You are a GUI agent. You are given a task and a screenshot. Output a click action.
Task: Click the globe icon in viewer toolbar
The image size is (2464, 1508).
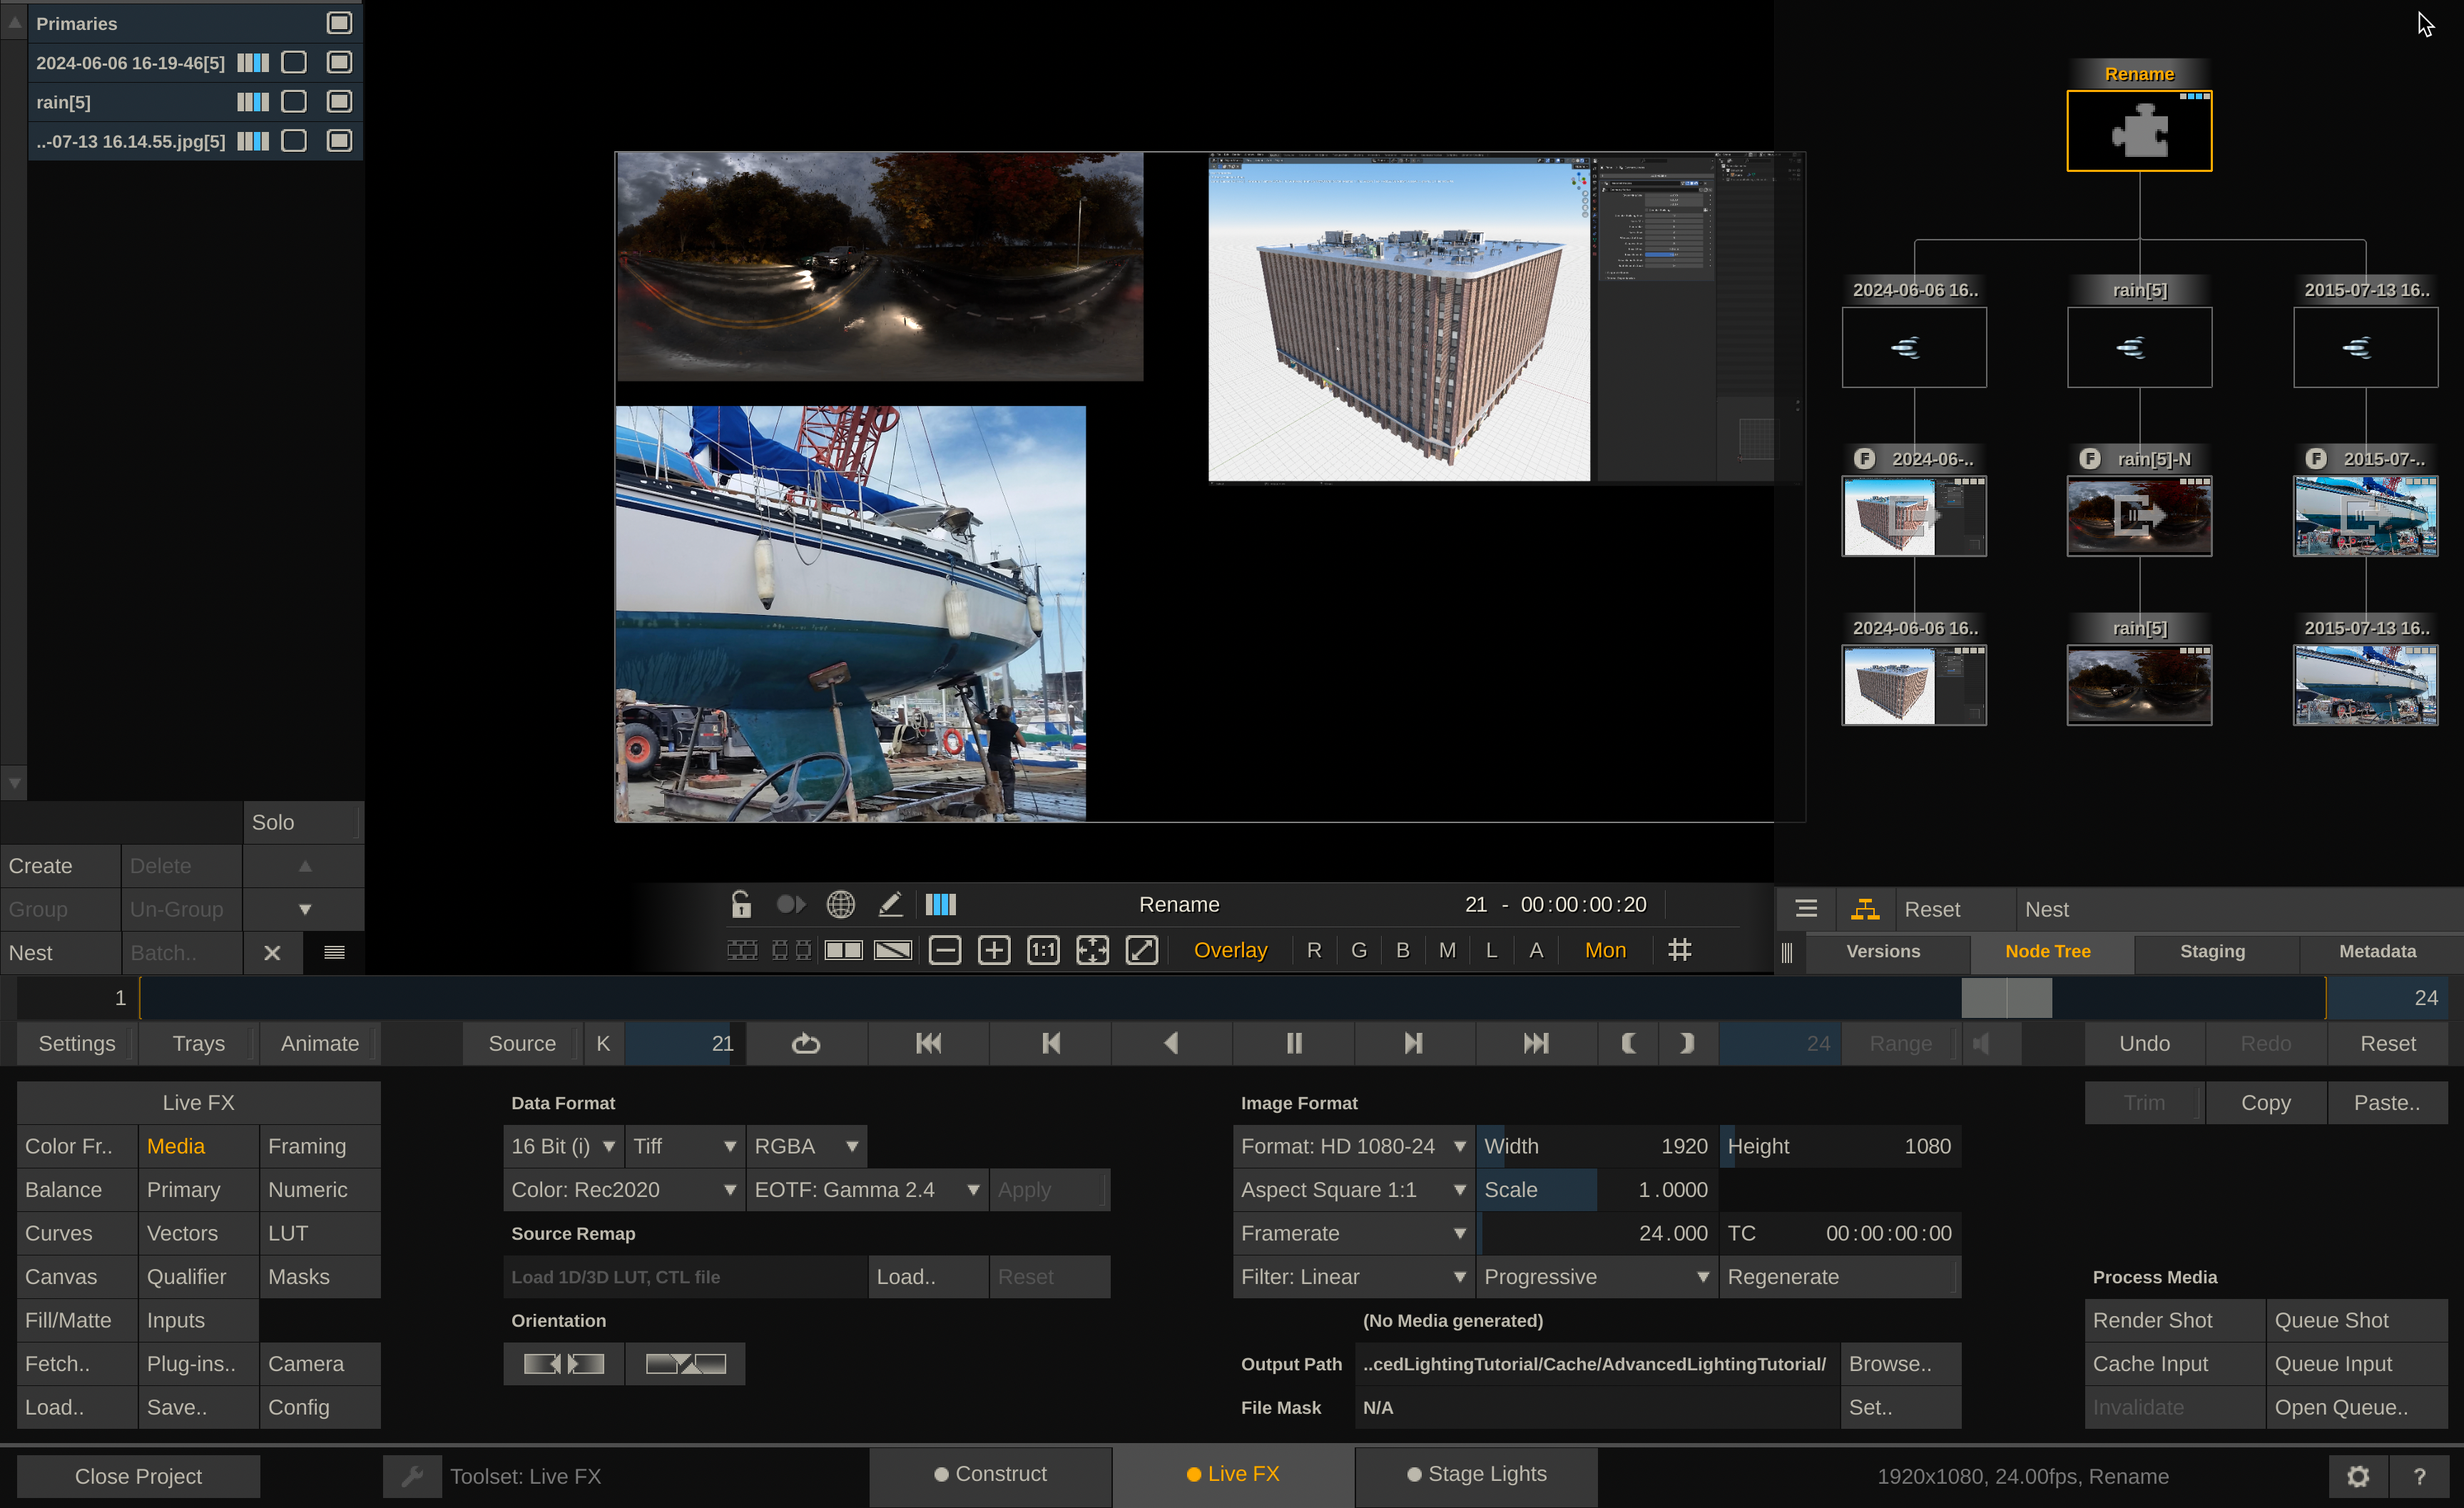click(x=840, y=905)
